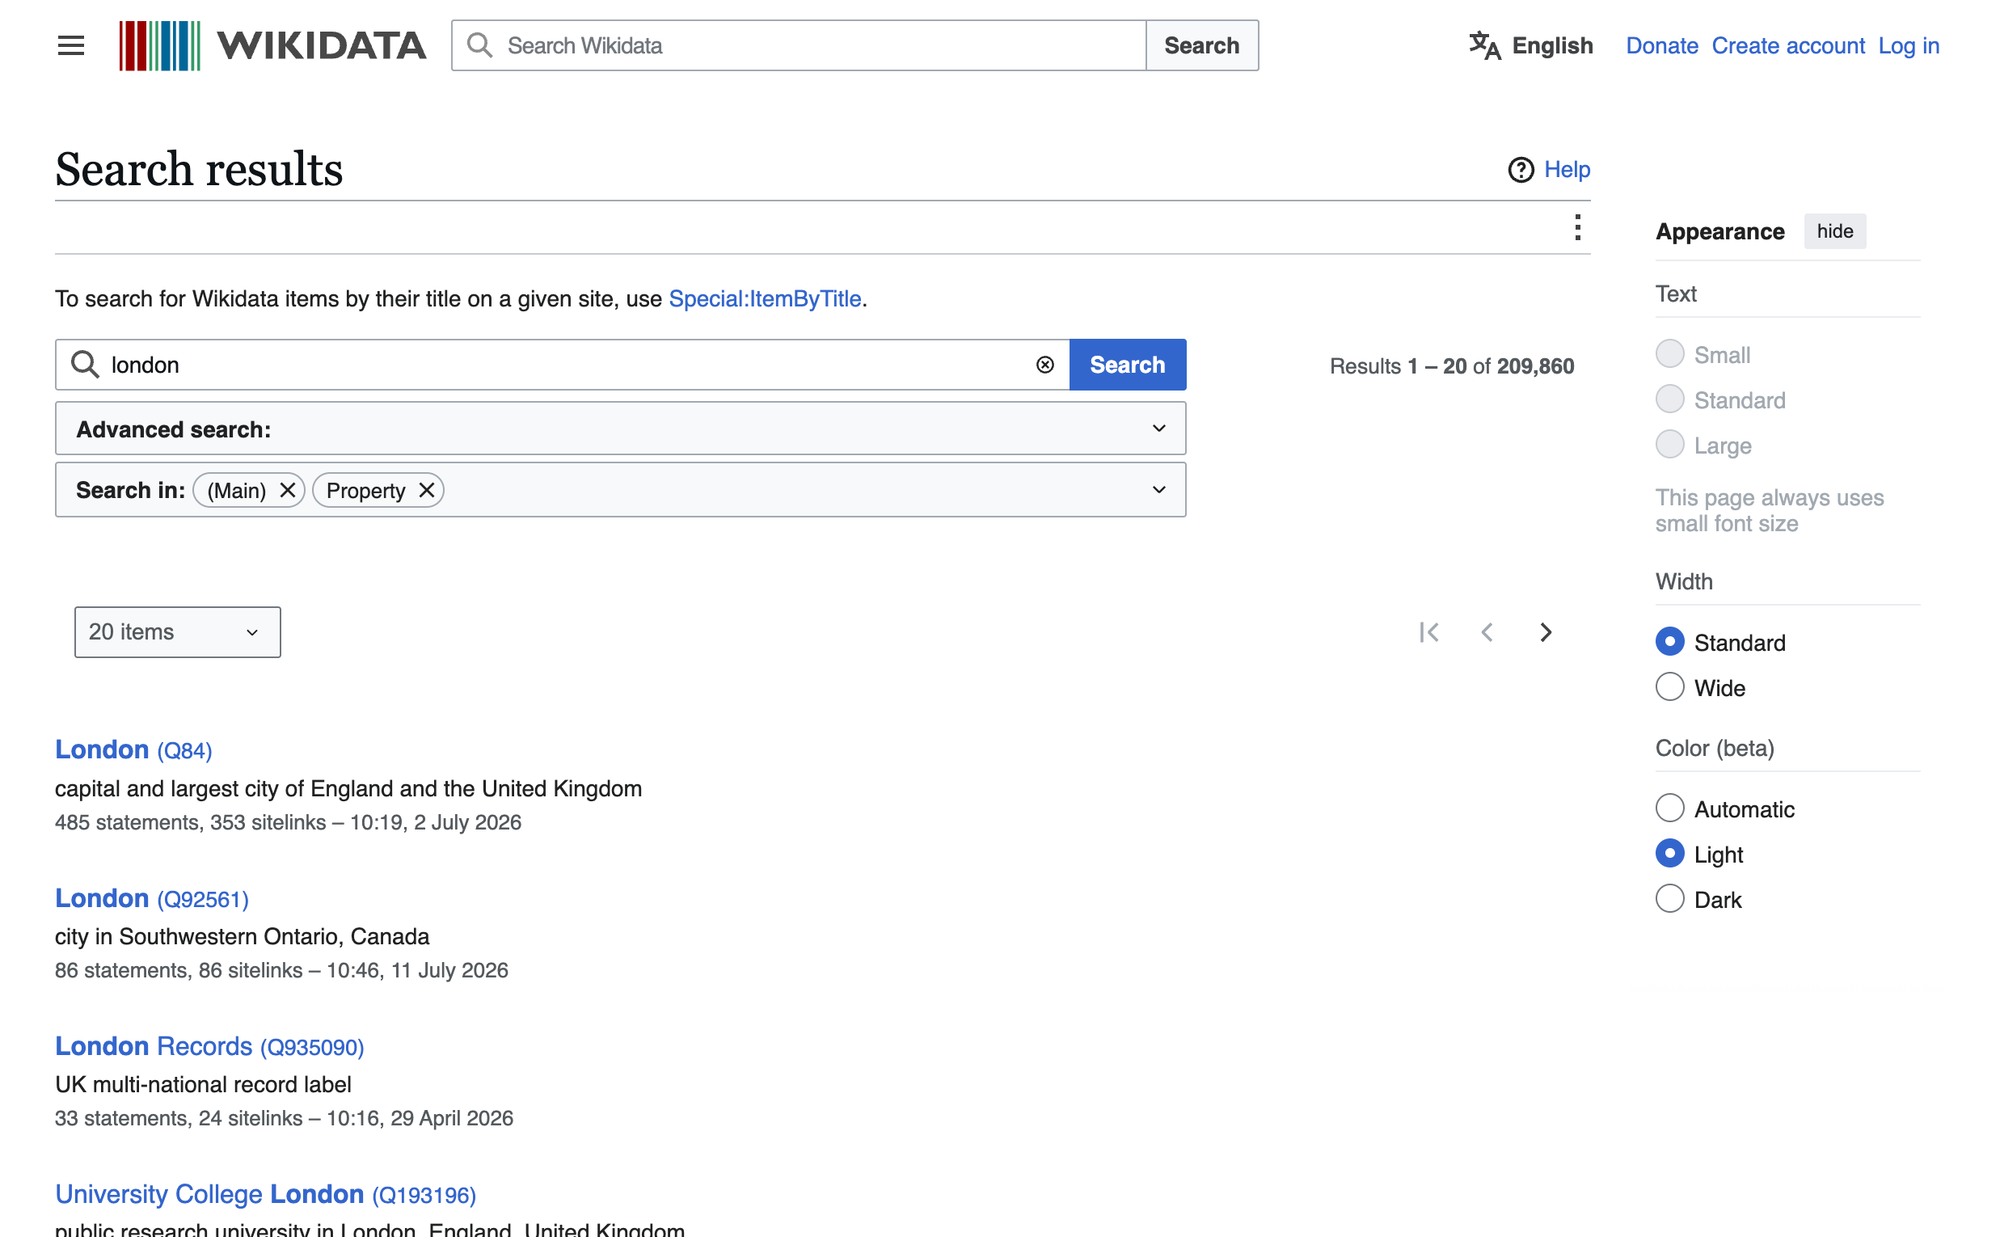Select Small text size
This screenshot has width=2000, height=1237.
click(x=1670, y=354)
